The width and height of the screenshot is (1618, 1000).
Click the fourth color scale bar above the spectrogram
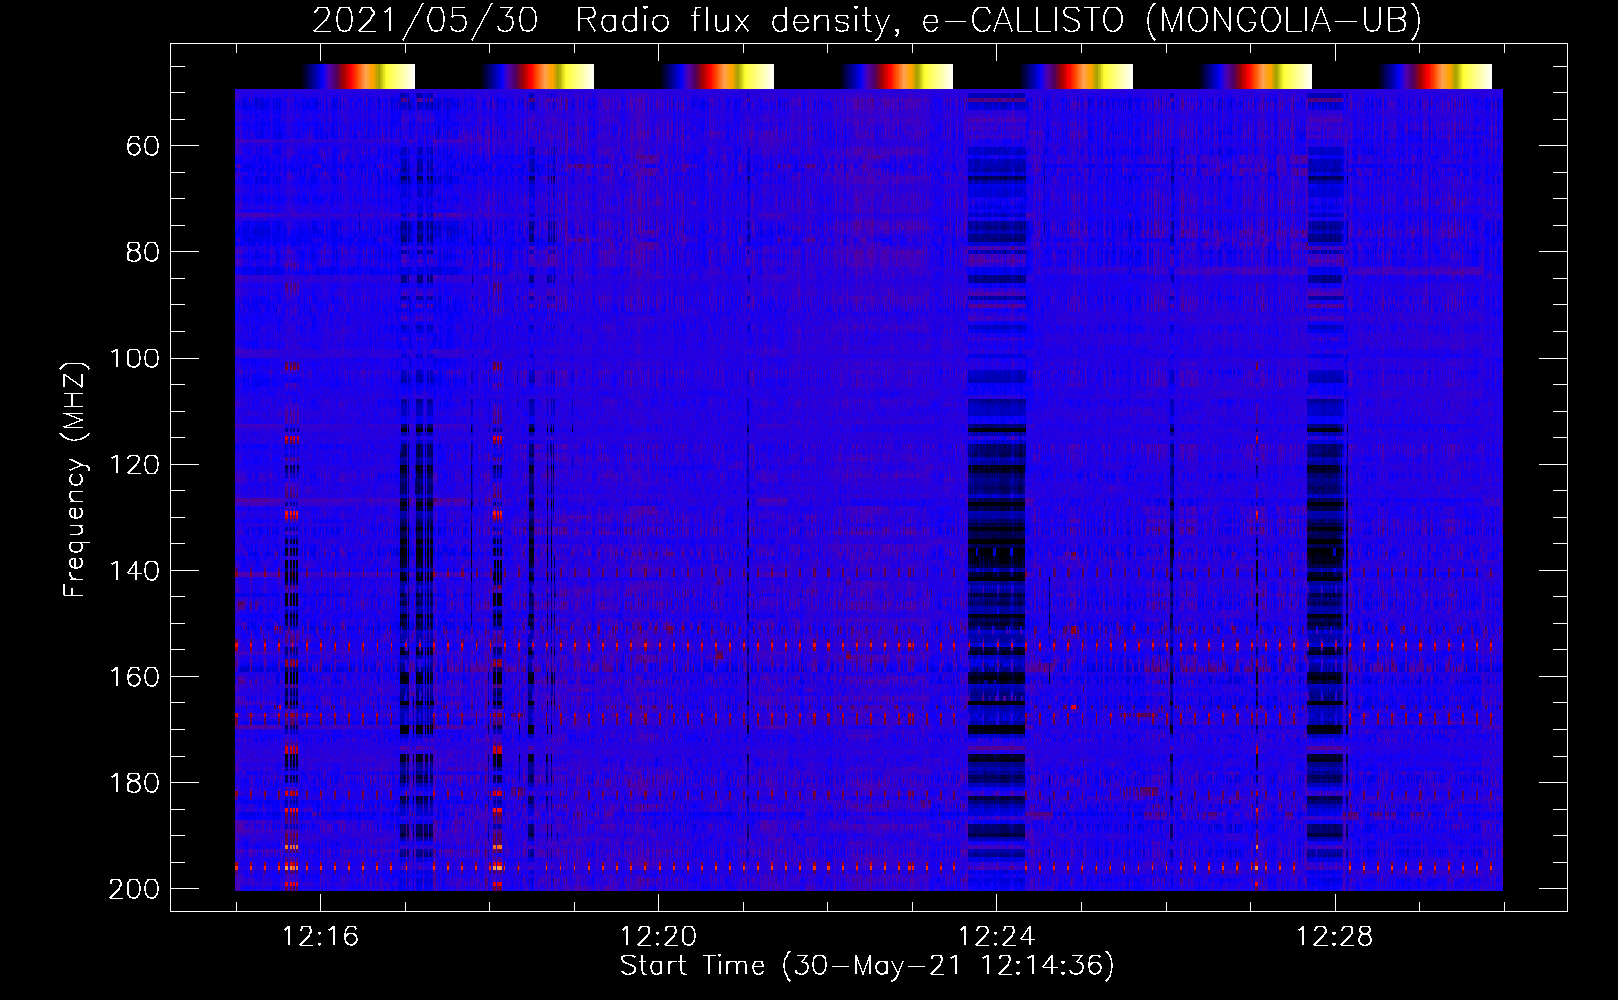(x=898, y=76)
